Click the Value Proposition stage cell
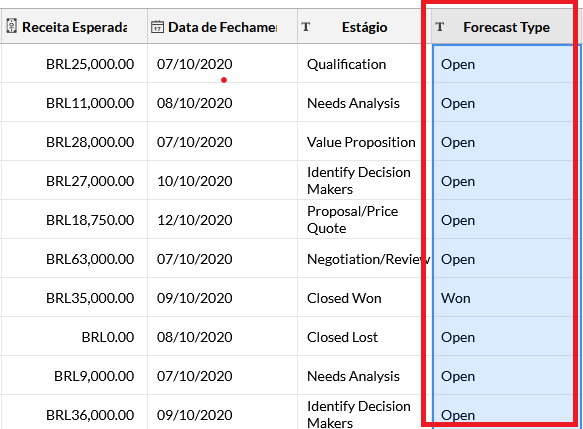The width and height of the screenshot is (583, 429). click(364, 142)
